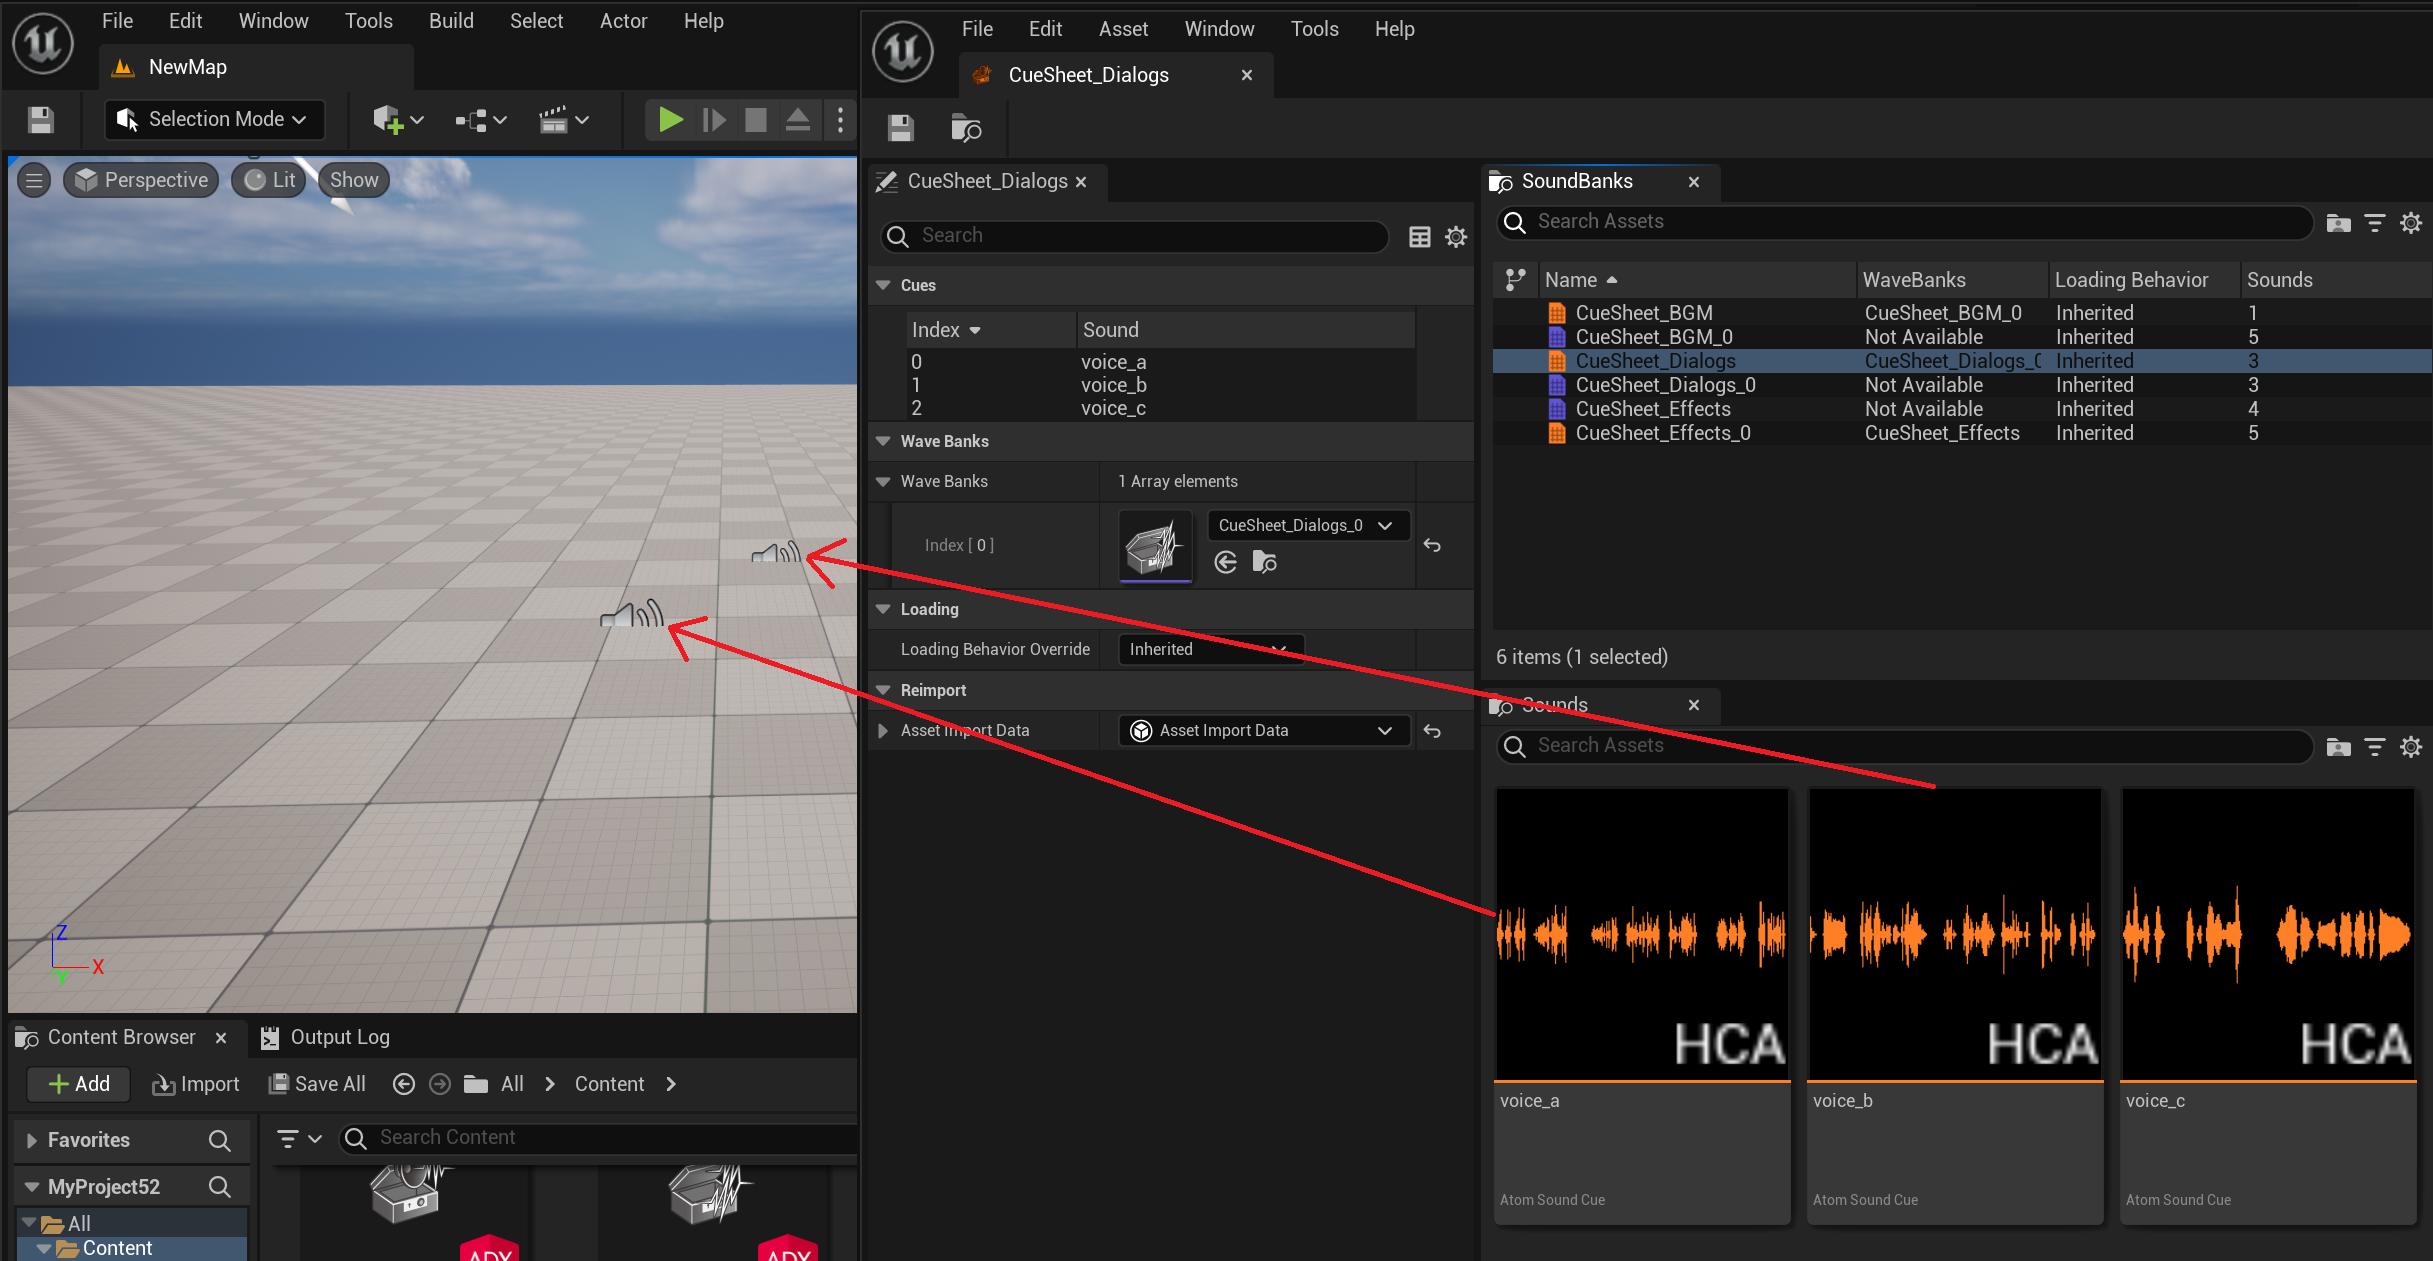Image resolution: width=2433 pixels, height=1261 pixels.
Task: Toggle the Perspective viewport mode button
Action: click(x=141, y=180)
